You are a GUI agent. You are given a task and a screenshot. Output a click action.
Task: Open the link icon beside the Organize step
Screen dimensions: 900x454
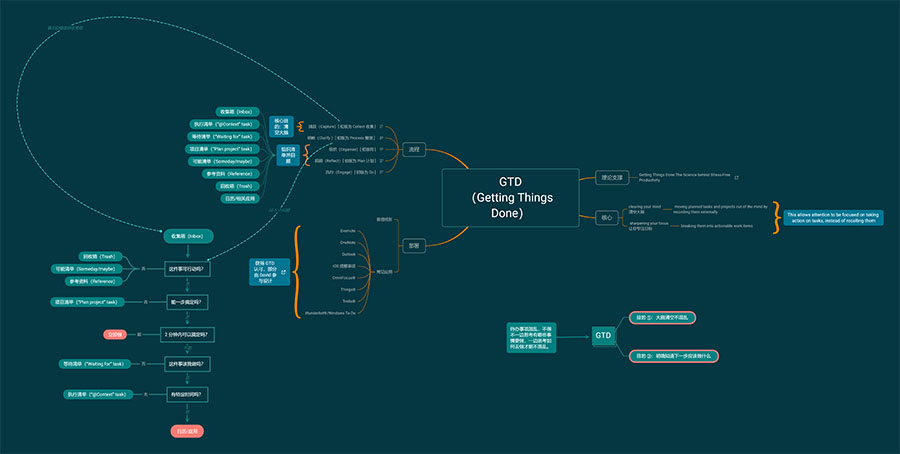(x=382, y=149)
